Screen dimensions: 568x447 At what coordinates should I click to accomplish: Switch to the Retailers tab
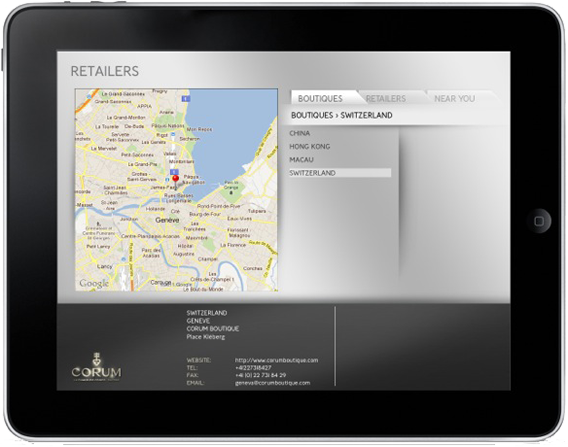pyautogui.click(x=386, y=99)
